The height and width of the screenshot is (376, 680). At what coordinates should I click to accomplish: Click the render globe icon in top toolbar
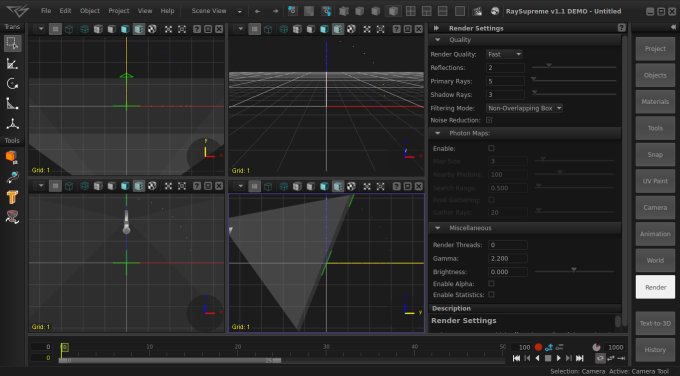(x=495, y=11)
